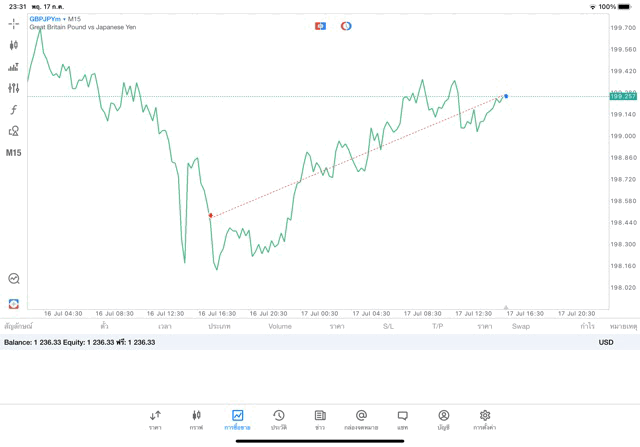Image resolution: width=640 pixels, height=447 pixels.
Task: Tap the Balance and Equity summary row
Action: [x=80, y=342]
